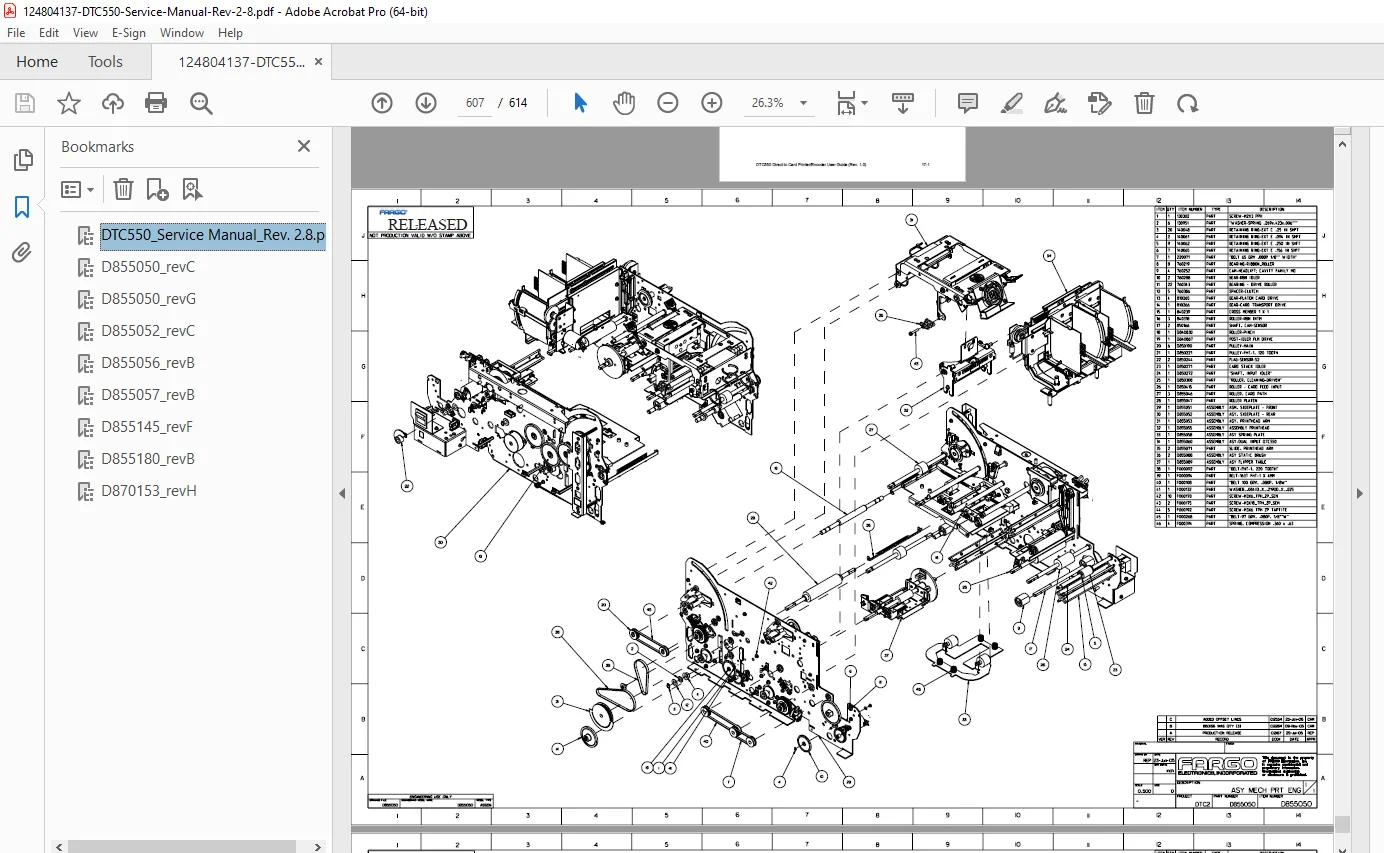
Task: Select the Highlight text tool
Action: coord(1012,103)
